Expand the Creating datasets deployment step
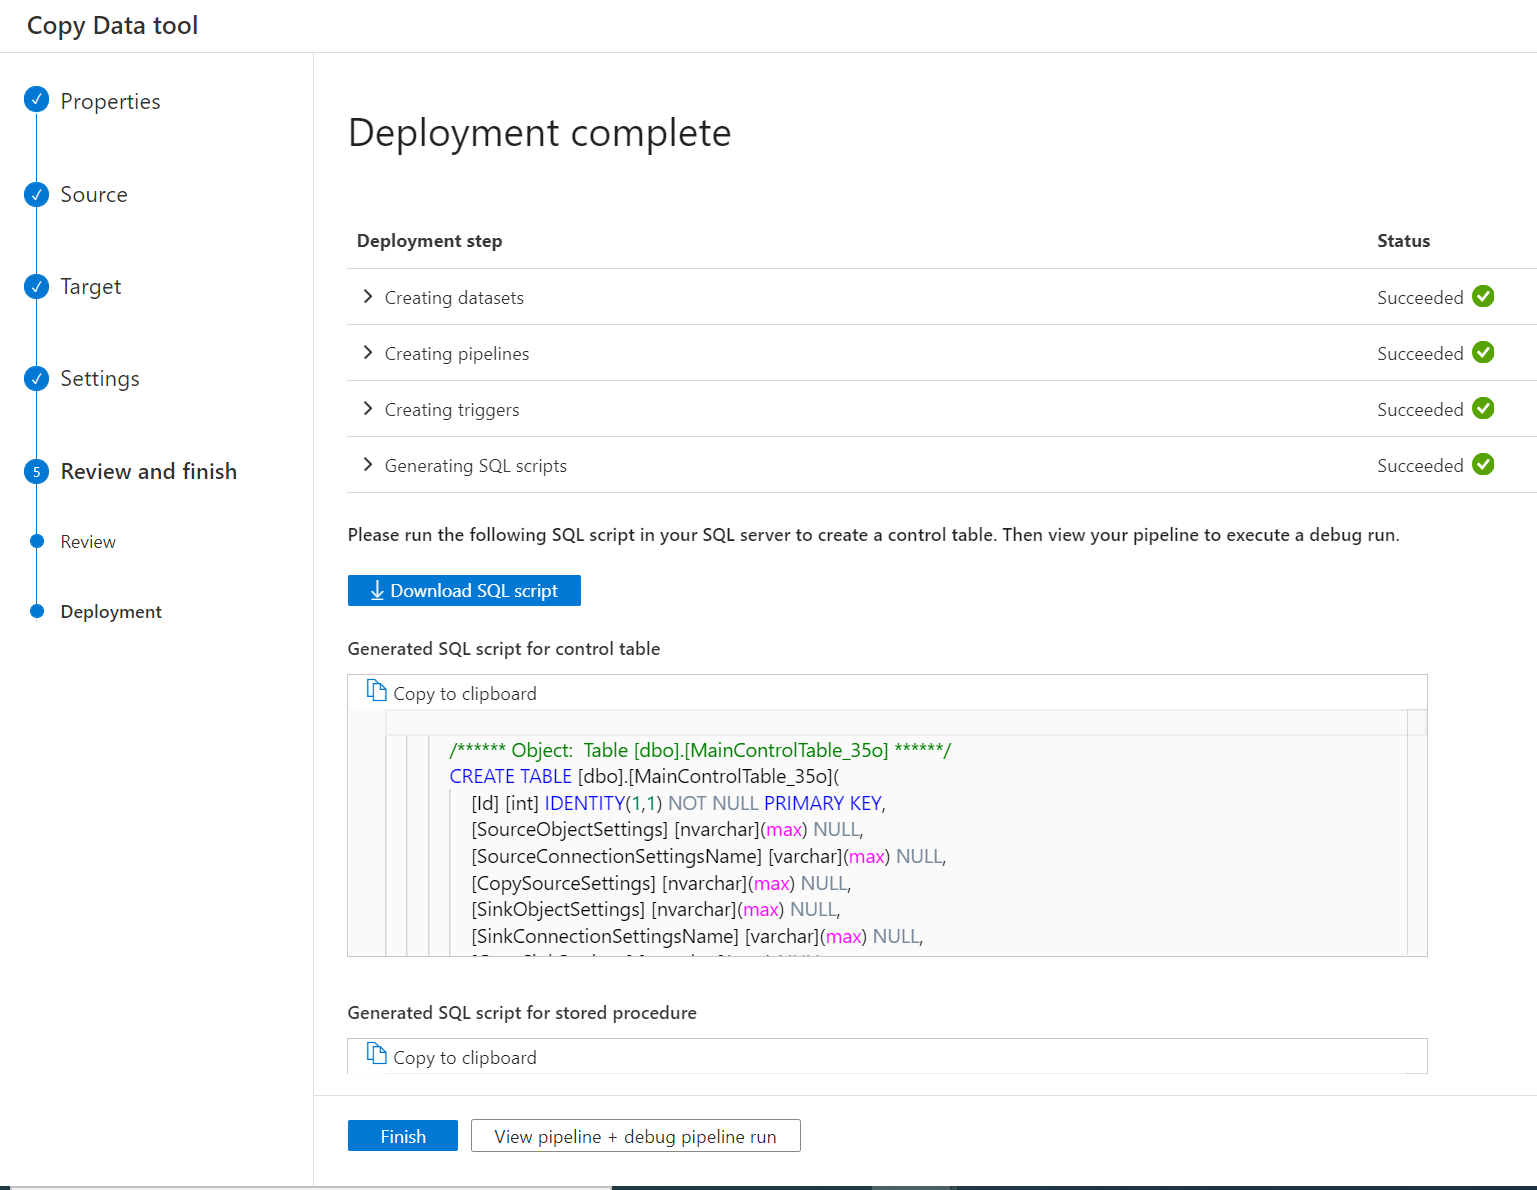 368,297
